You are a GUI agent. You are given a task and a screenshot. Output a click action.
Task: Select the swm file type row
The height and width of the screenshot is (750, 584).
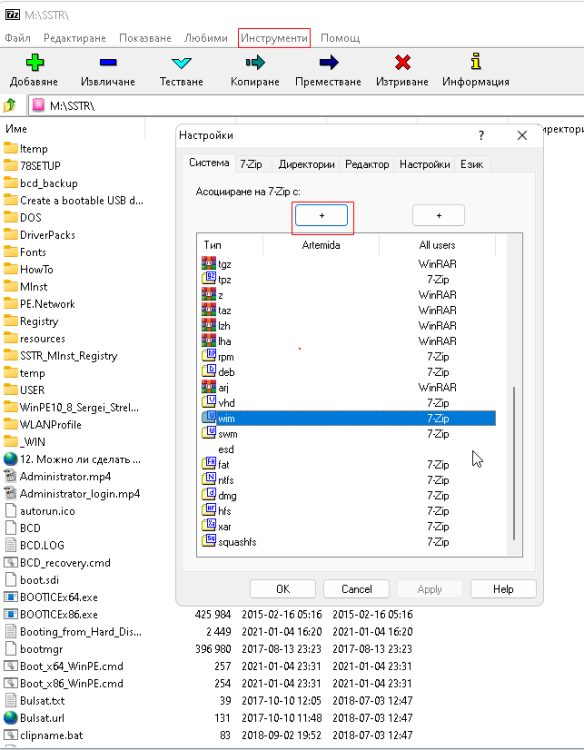[x=349, y=433]
